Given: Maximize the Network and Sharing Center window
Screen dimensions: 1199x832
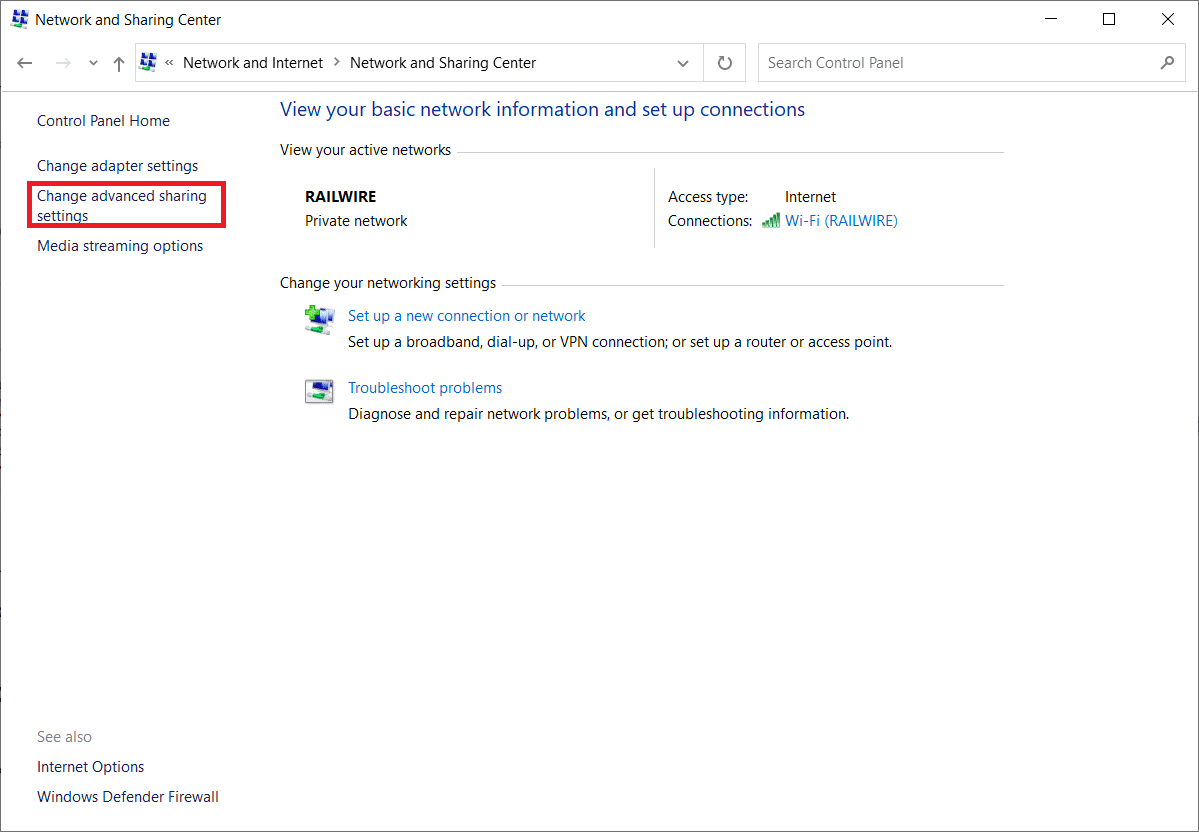Looking at the screenshot, I should 1109,20.
